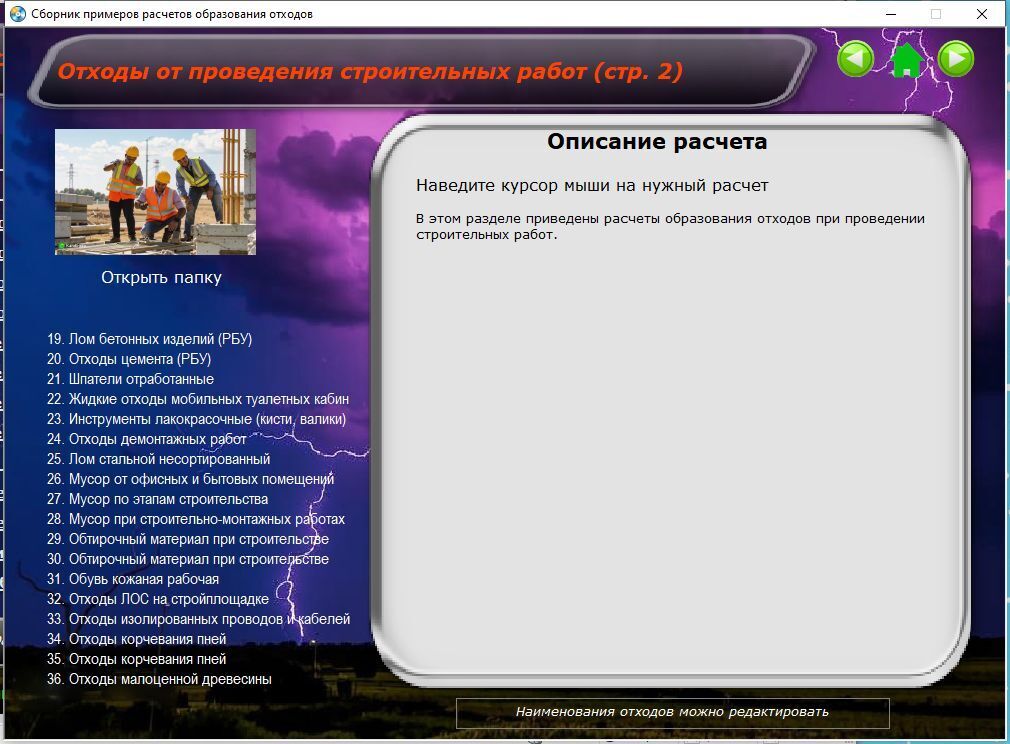Go to previous page with green back arrow
This screenshot has width=1010, height=744.
(855, 59)
